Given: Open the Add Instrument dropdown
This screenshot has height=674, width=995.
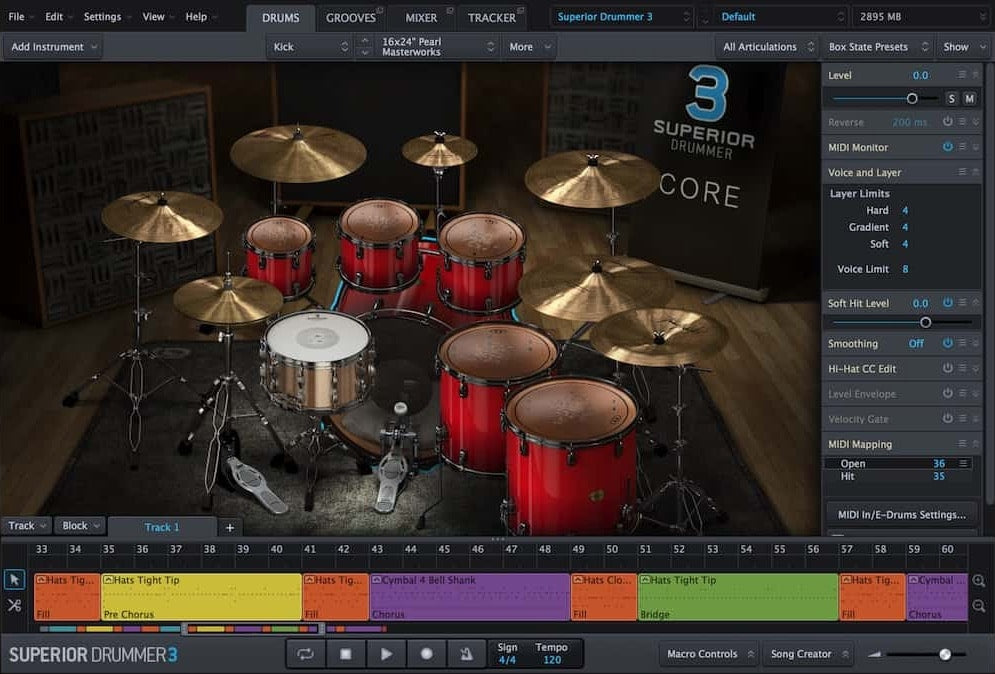Looking at the screenshot, I should click(53, 47).
